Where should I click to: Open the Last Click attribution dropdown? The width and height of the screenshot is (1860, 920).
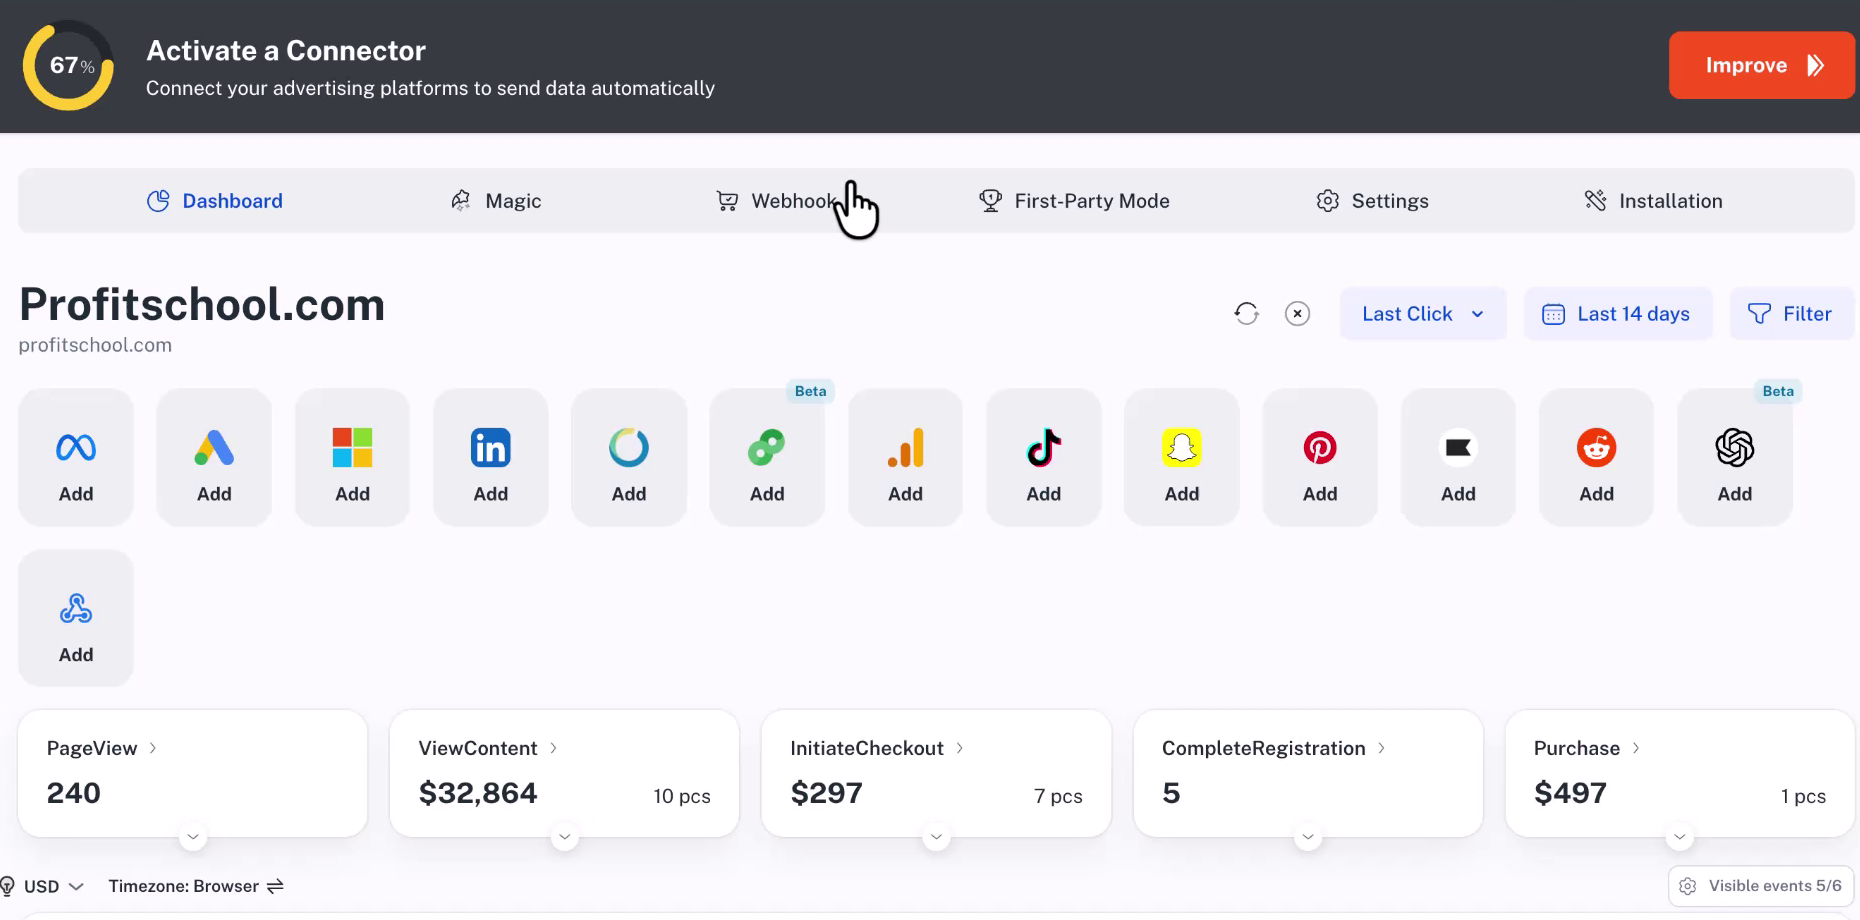[x=1423, y=314]
